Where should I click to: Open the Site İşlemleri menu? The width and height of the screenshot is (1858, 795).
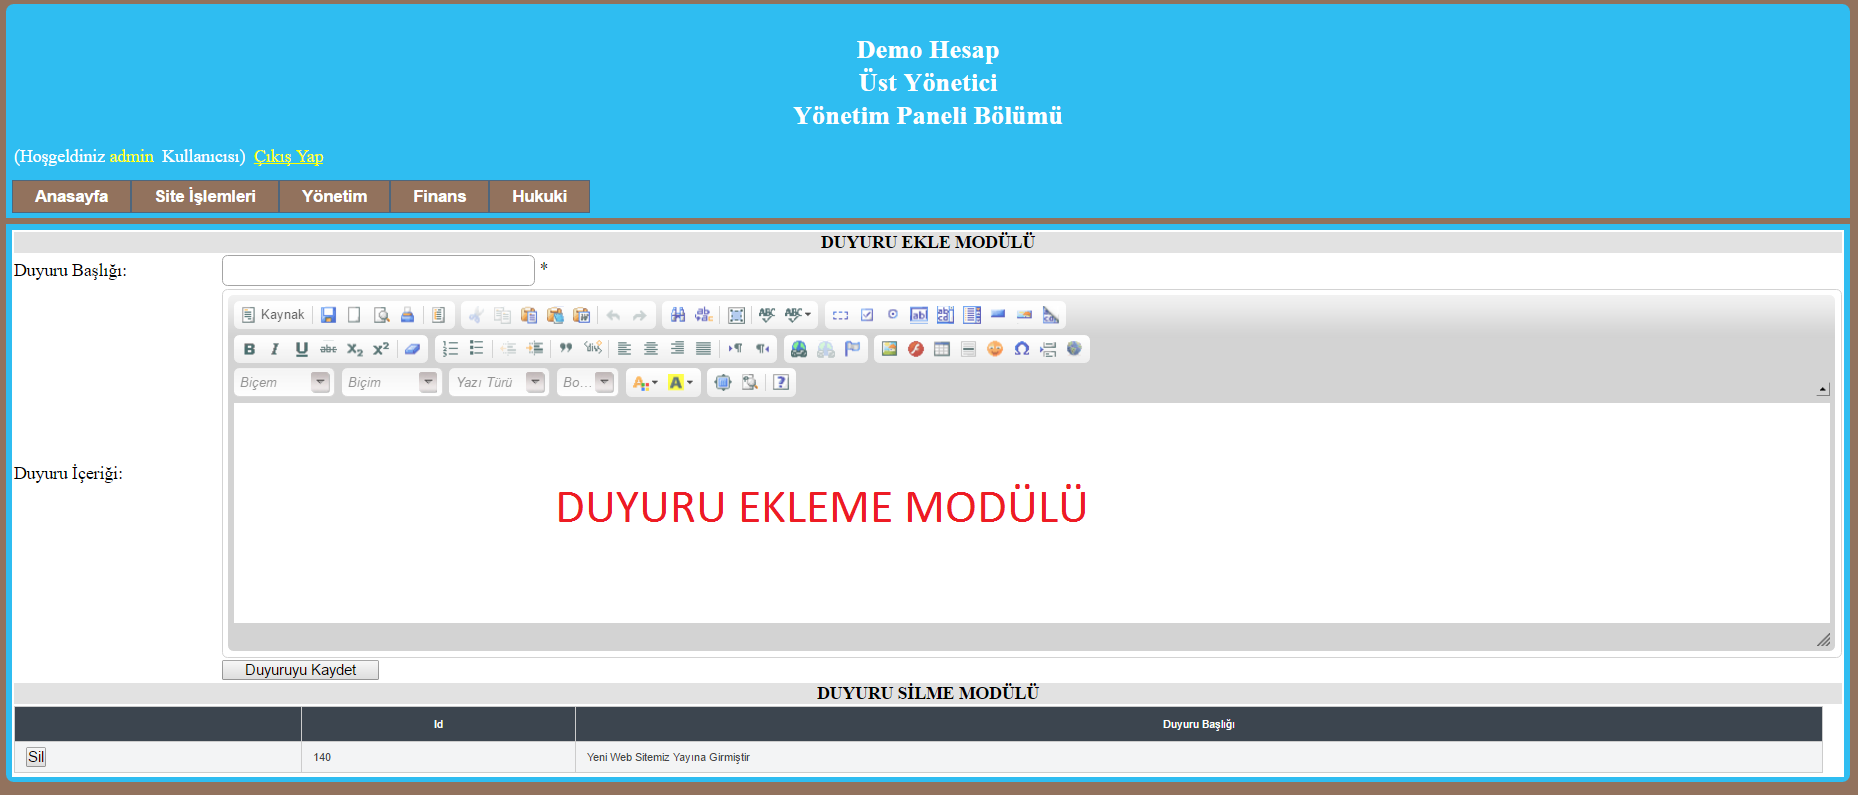pyautogui.click(x=205, y=196)
